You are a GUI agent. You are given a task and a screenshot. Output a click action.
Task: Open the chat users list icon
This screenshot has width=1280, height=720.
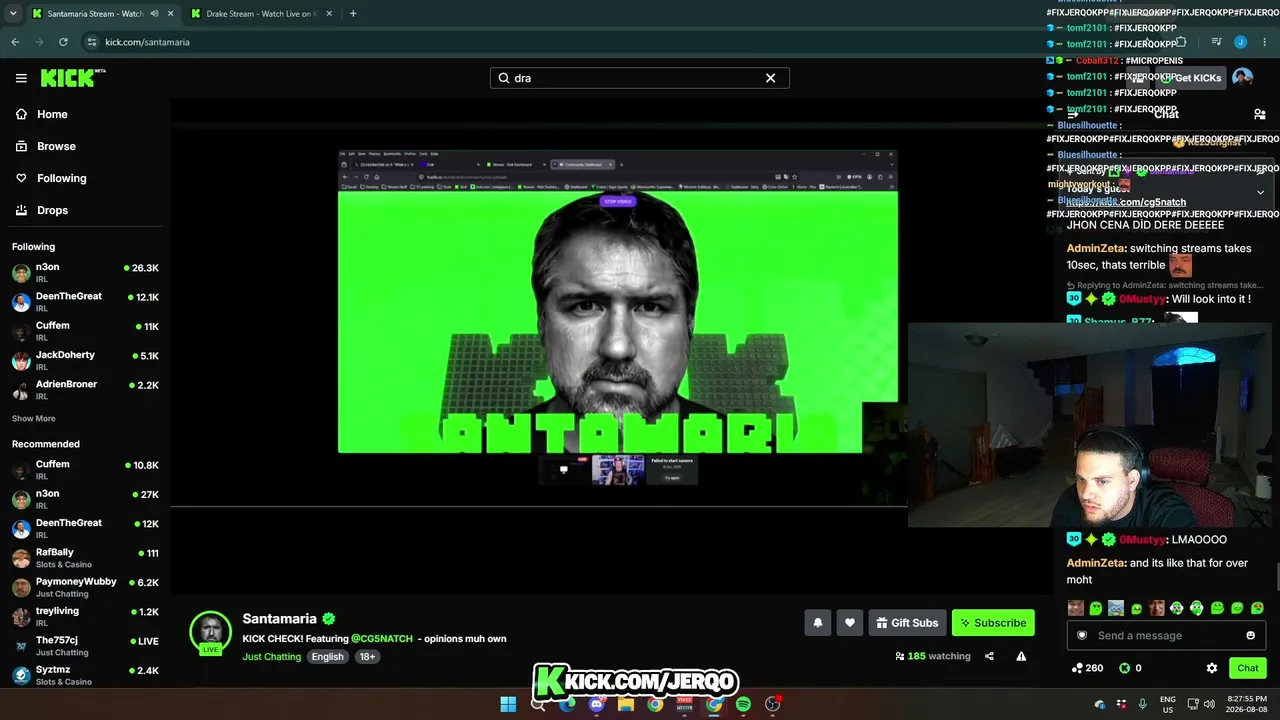click(x=1259, y=114)
